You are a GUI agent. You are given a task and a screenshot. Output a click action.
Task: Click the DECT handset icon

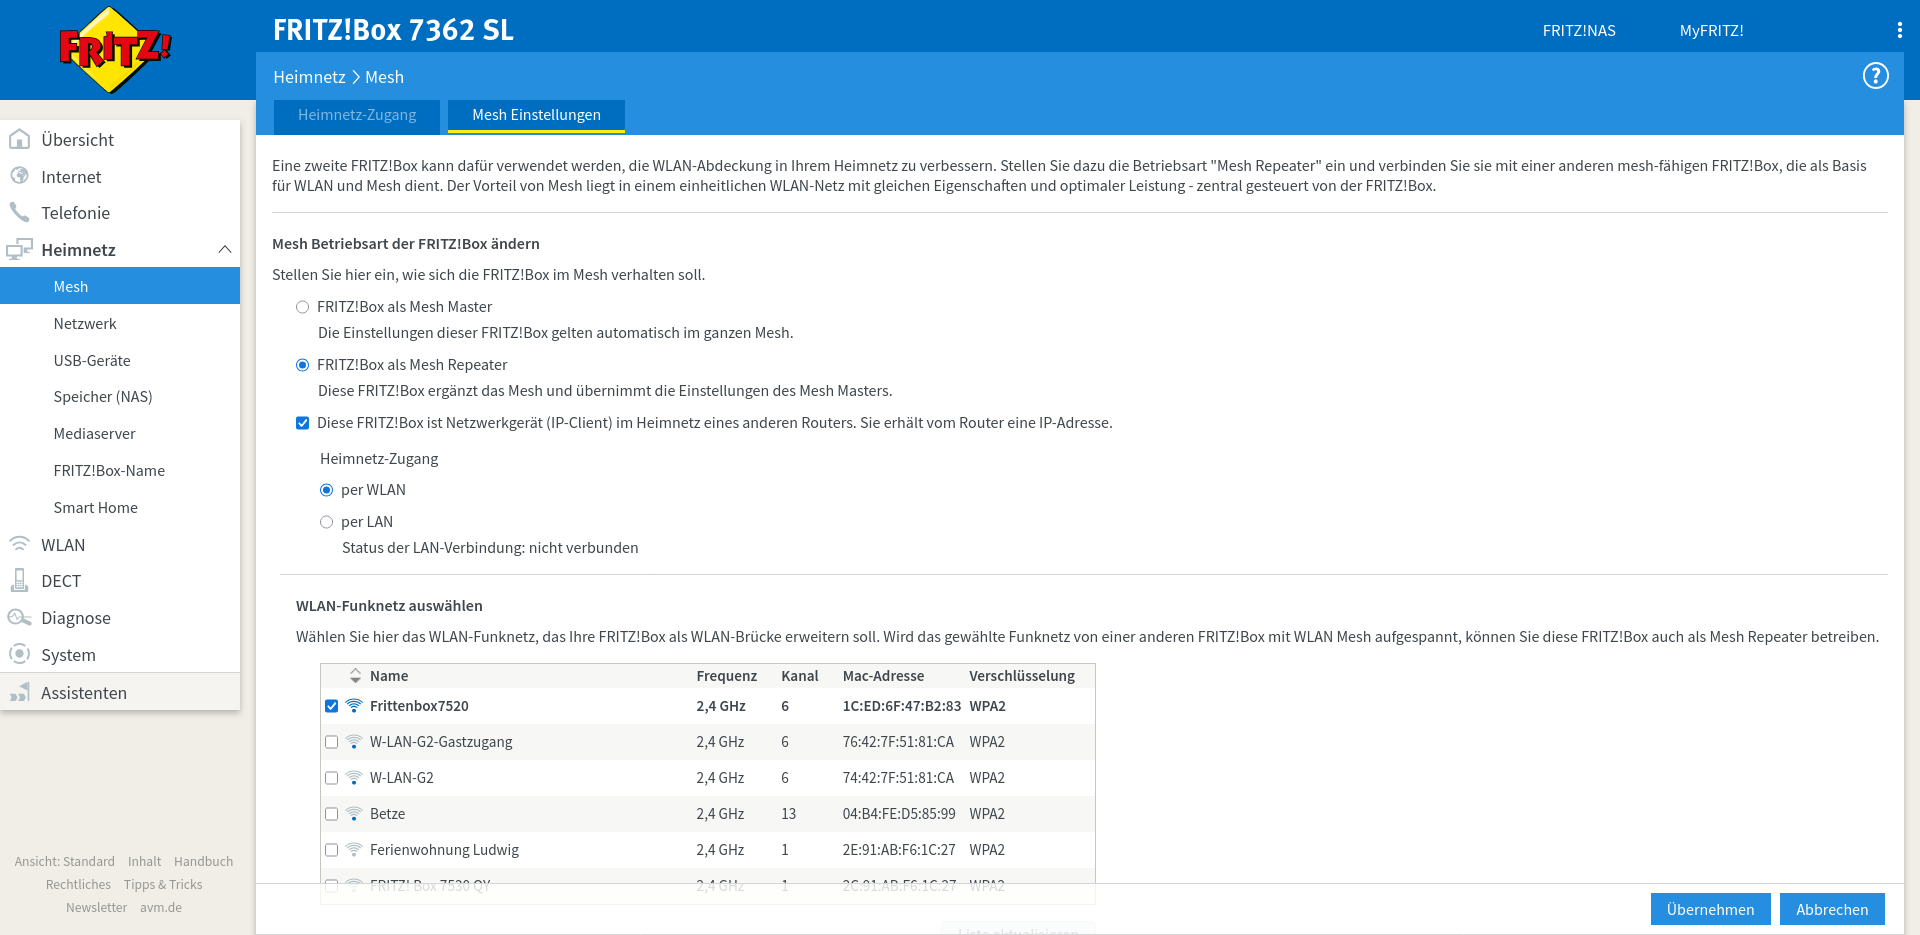click(x=19, y=580)
